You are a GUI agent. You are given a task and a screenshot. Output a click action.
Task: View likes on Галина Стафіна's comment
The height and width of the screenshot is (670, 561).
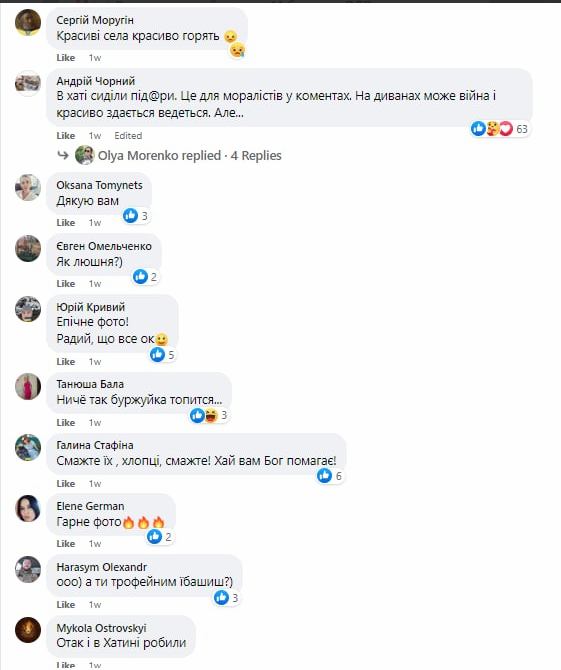(330, 476)
